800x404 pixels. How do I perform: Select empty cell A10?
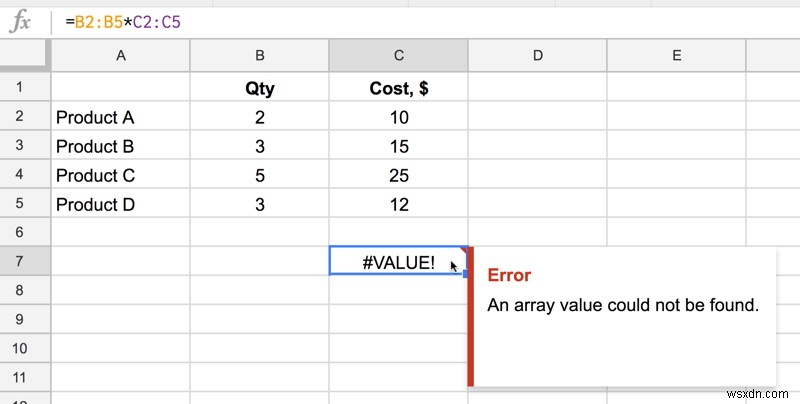pyautogui.click(x=120, y=348)
